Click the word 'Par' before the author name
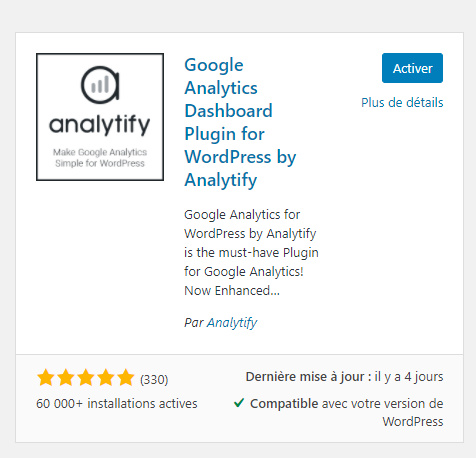The image size is (476, 458). tap(194, 323)
